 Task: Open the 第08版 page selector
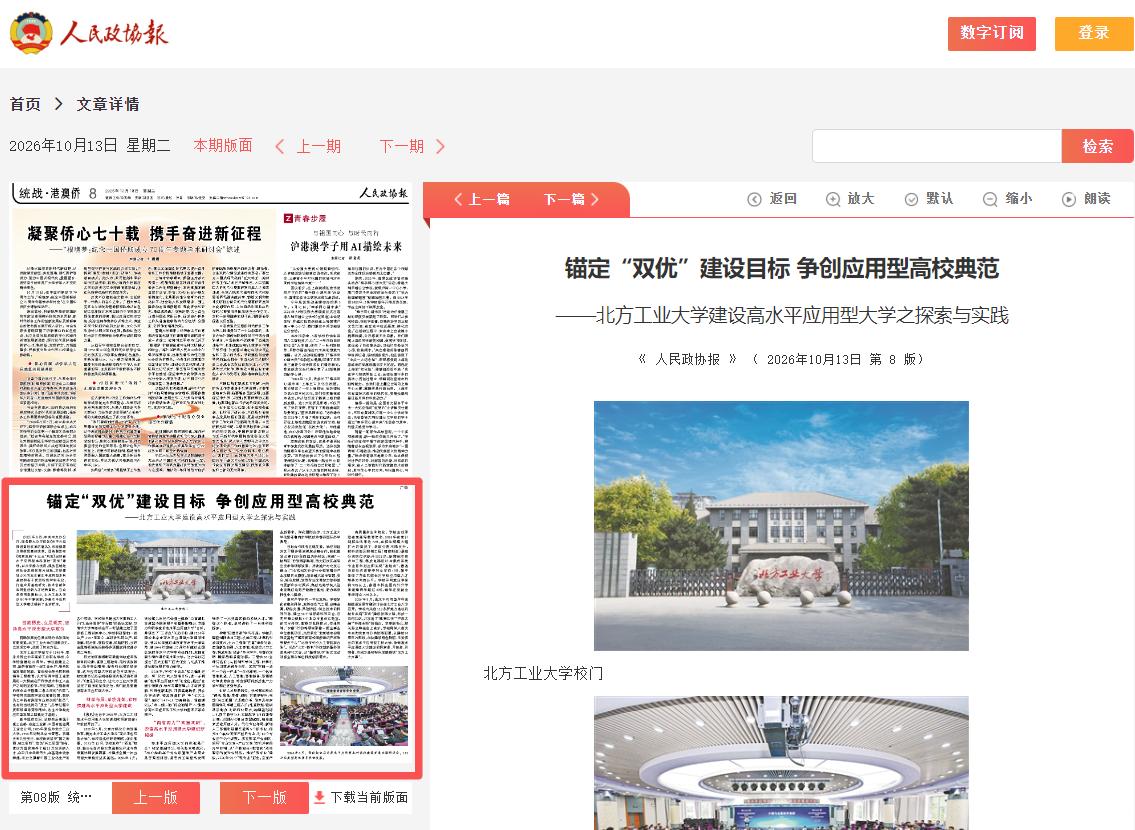click(56, 797)
